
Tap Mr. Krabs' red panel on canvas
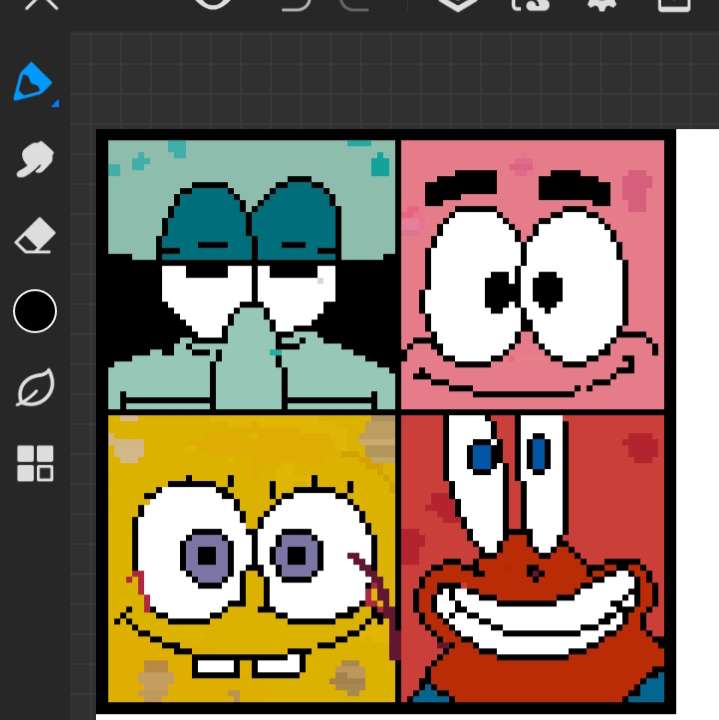click(532, 558)
